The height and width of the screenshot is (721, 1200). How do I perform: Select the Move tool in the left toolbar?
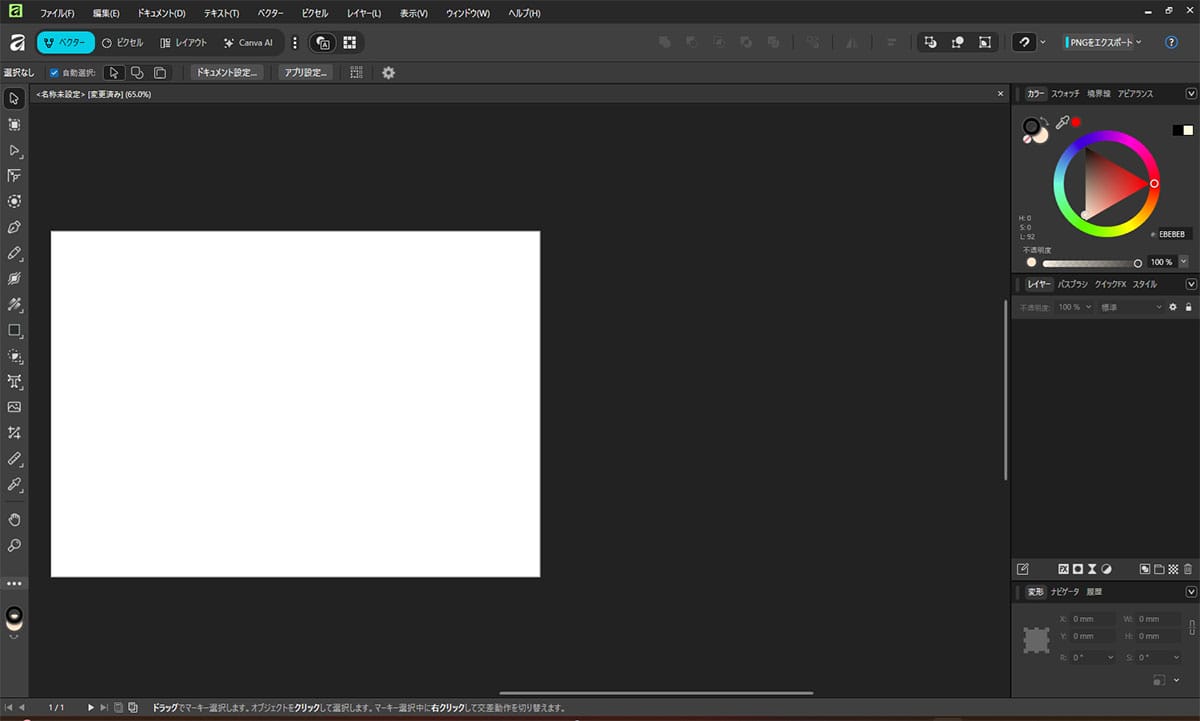point(14,98)
